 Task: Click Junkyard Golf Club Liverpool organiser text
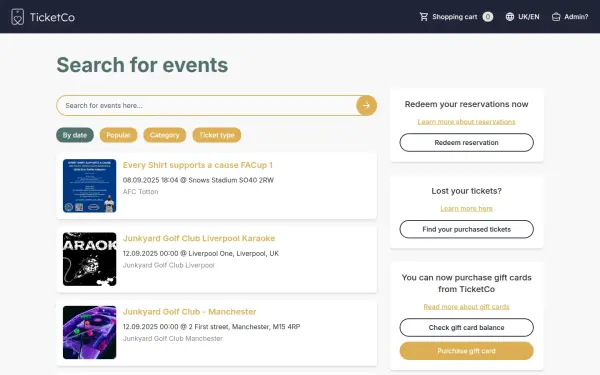pyautogui.click(x=168, y=265)
